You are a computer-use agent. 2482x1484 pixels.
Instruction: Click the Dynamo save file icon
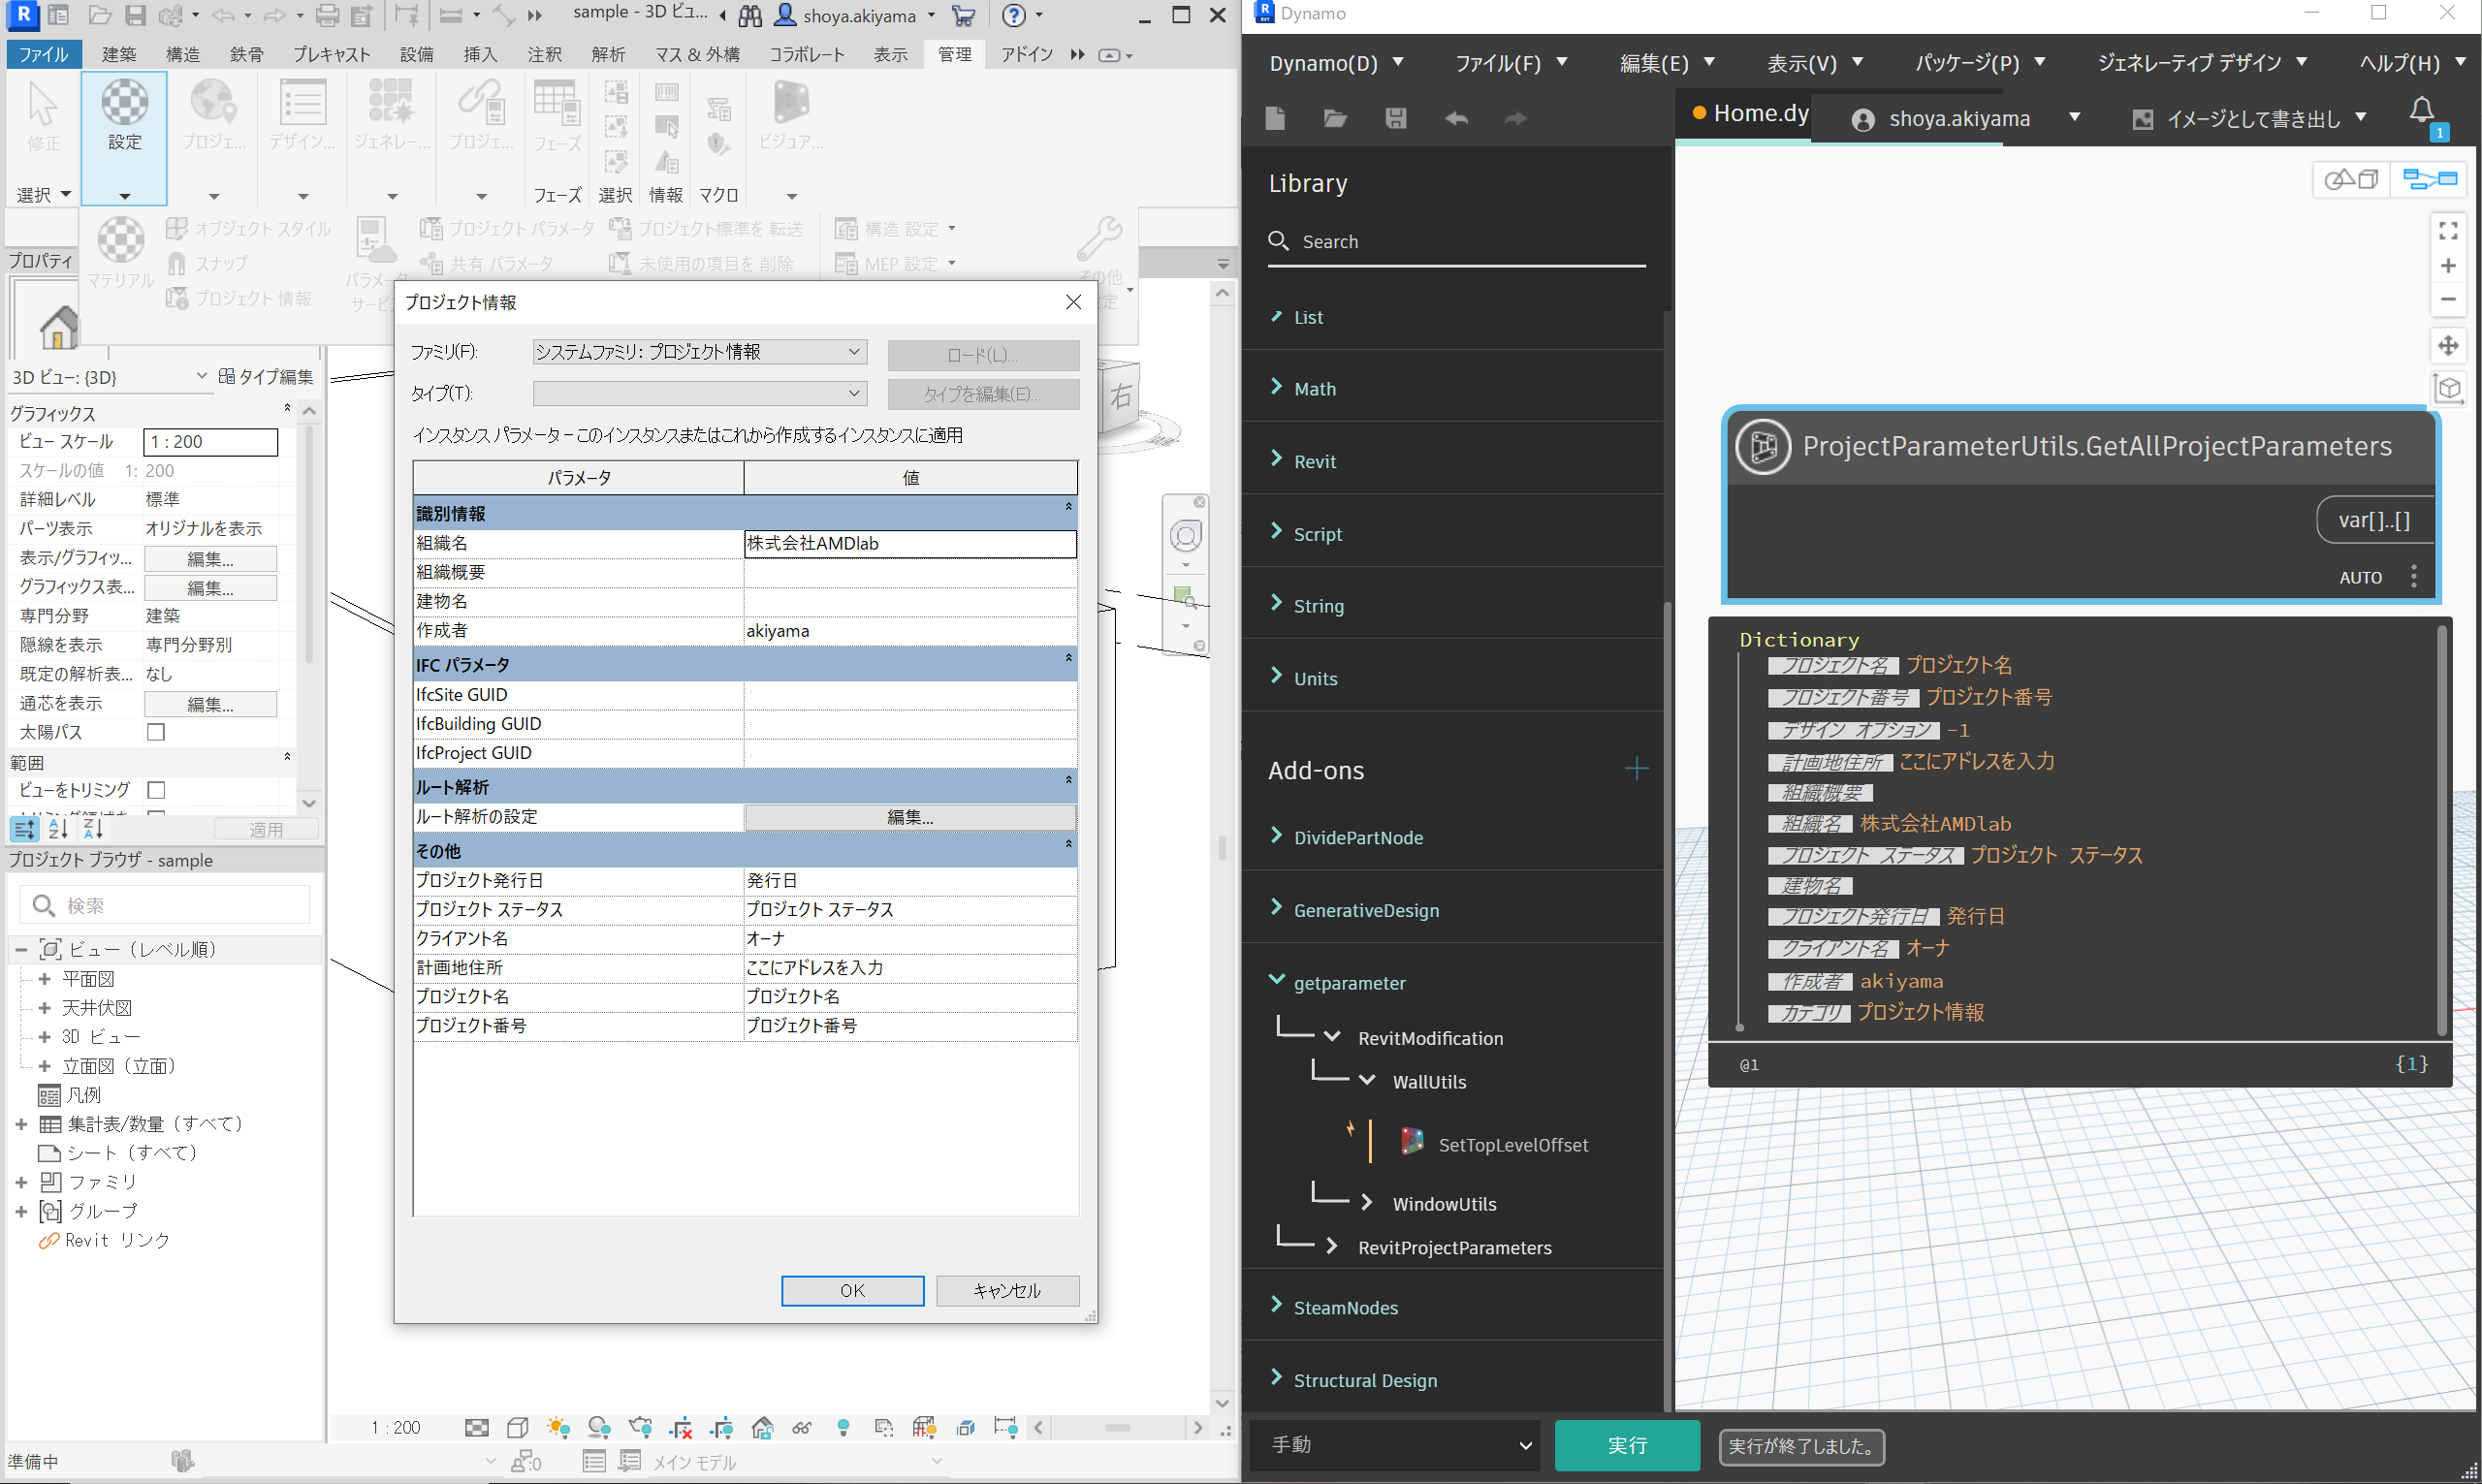tap(1395, 119)
